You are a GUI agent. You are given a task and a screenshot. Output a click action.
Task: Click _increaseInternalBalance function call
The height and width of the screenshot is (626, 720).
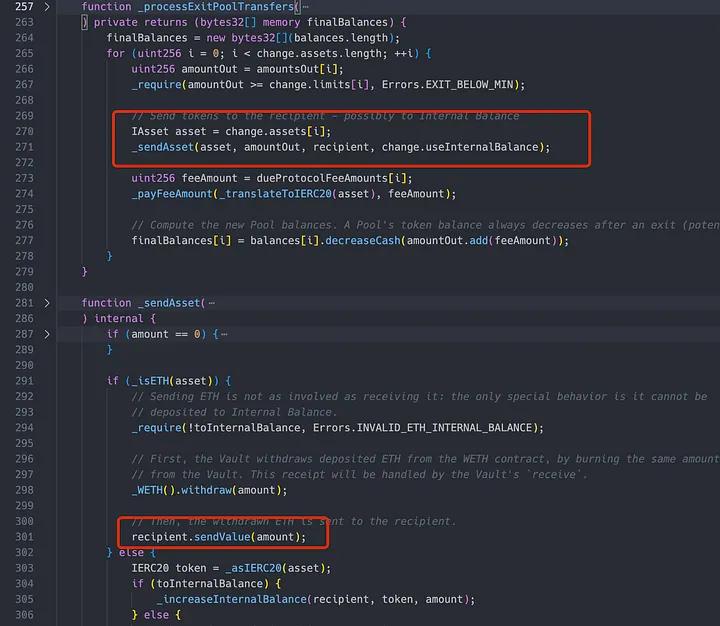(x=232, y=599)
